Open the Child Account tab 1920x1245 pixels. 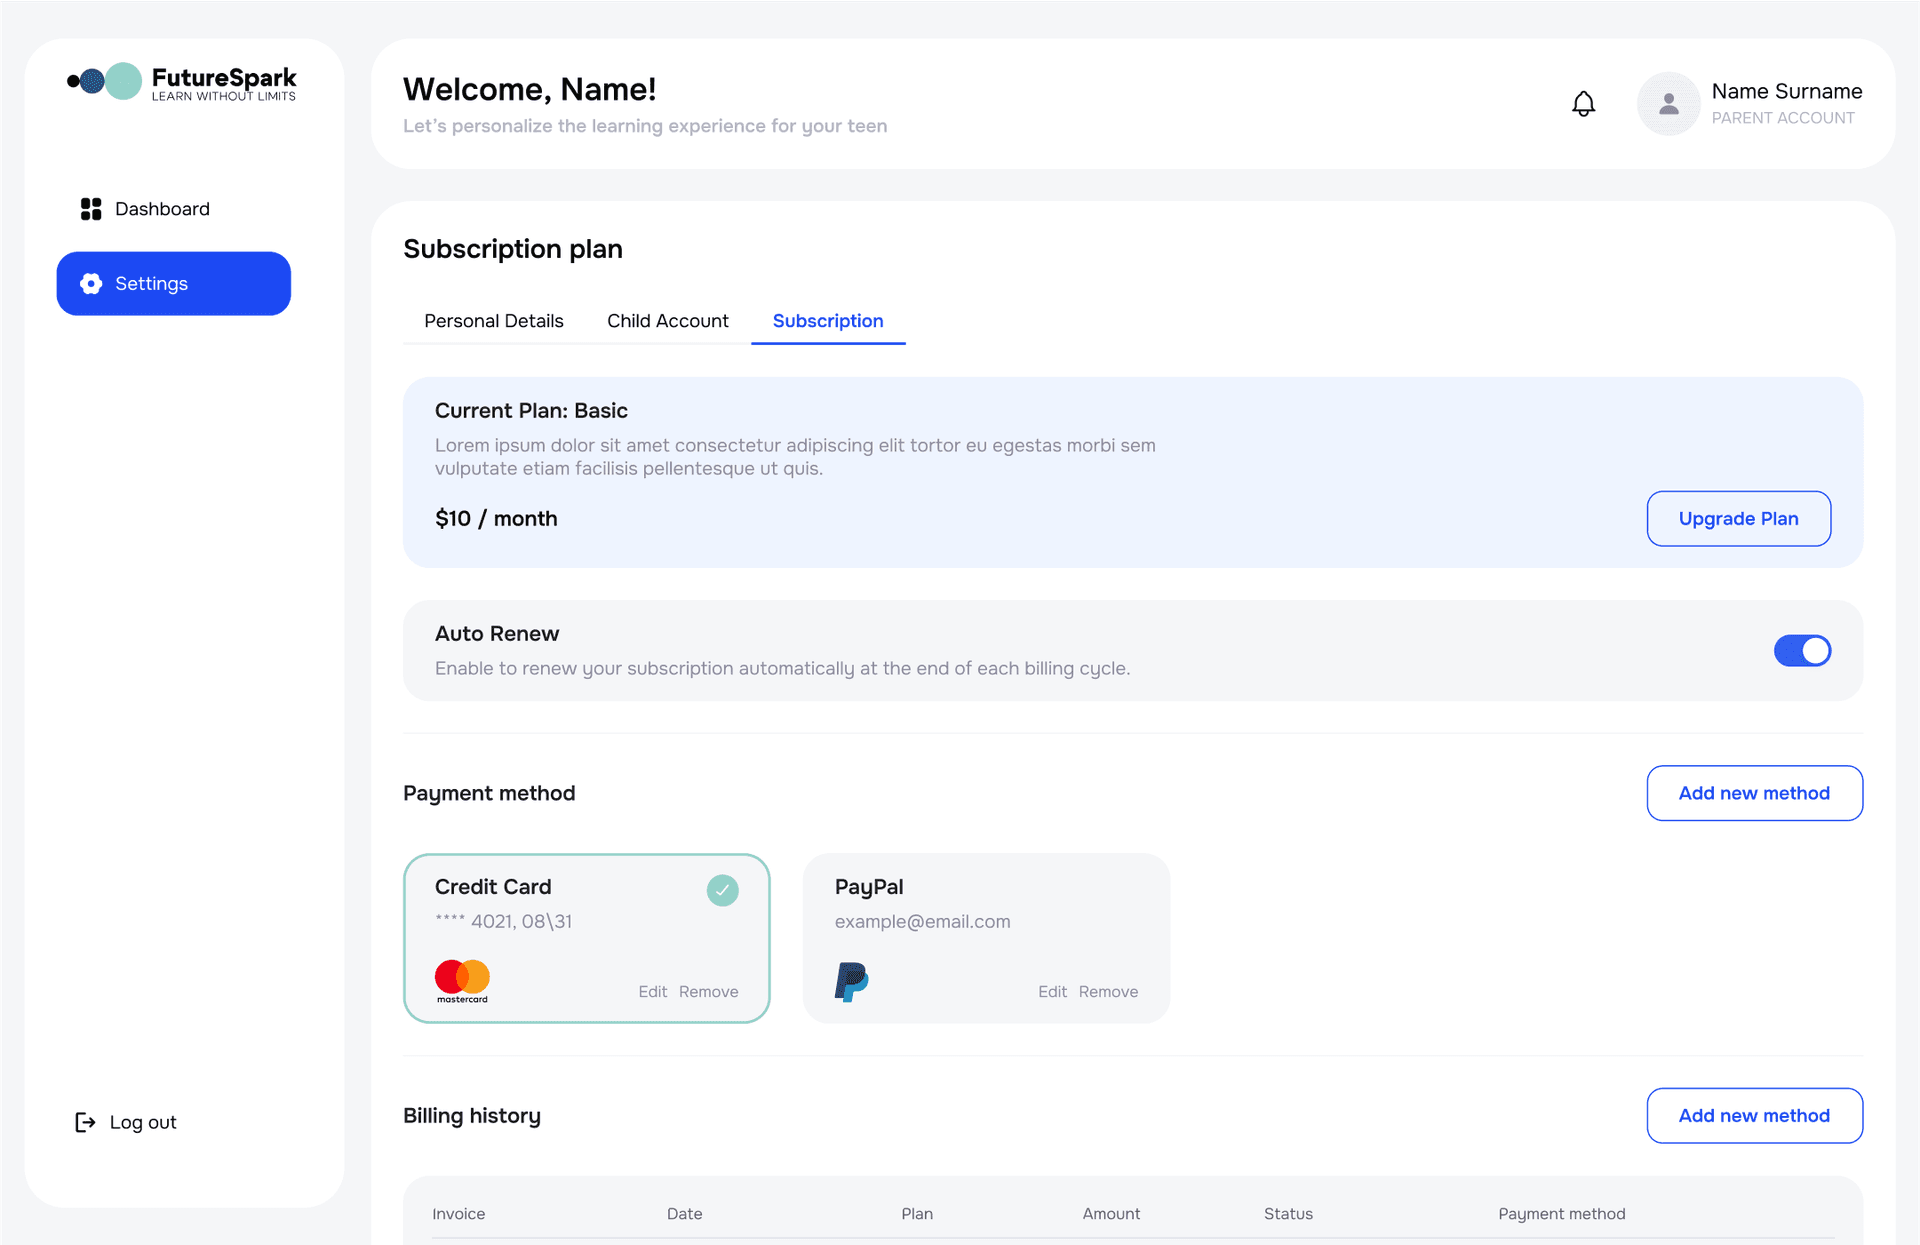pyautogui.click(x=667, y=321)
